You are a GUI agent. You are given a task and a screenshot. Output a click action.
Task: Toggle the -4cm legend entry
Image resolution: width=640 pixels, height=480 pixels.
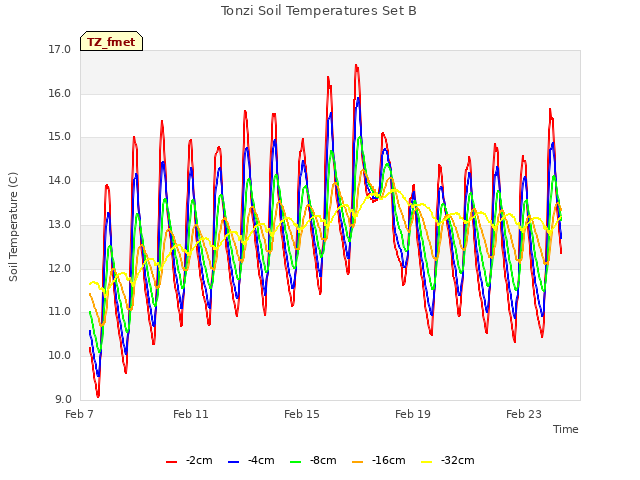[251, 460]
